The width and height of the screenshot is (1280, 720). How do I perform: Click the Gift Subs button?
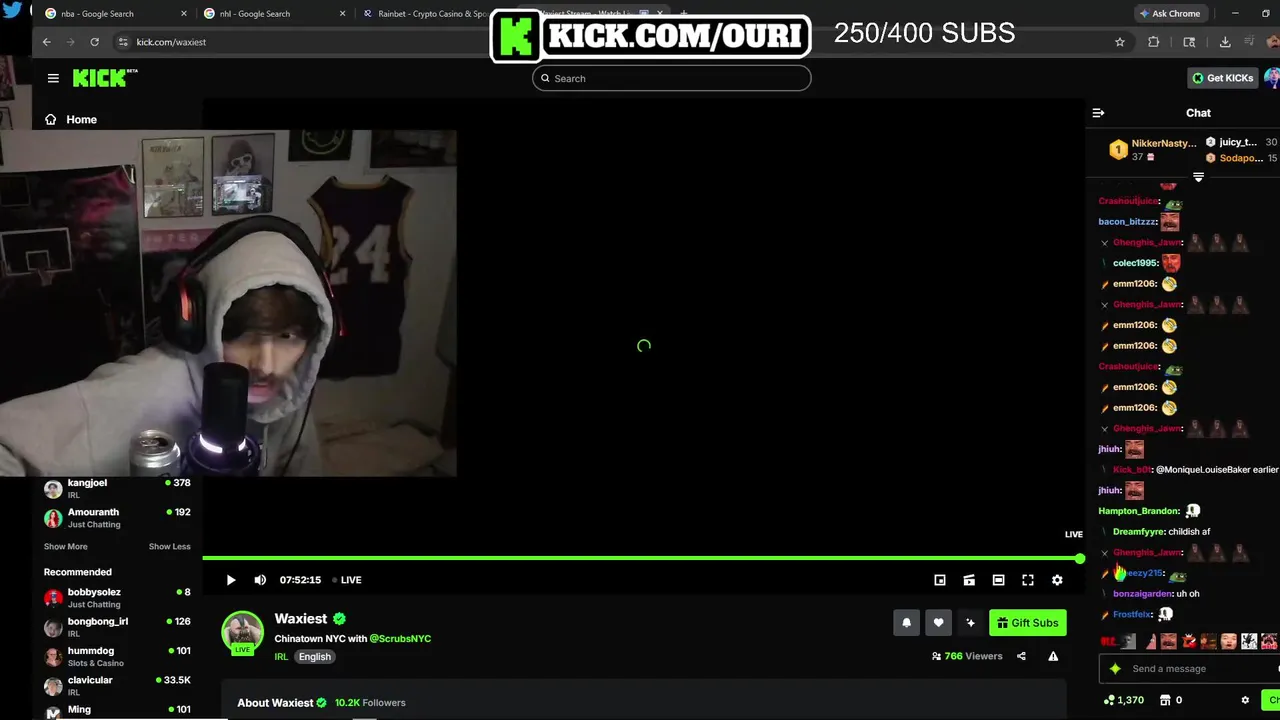pos(1027,623)
